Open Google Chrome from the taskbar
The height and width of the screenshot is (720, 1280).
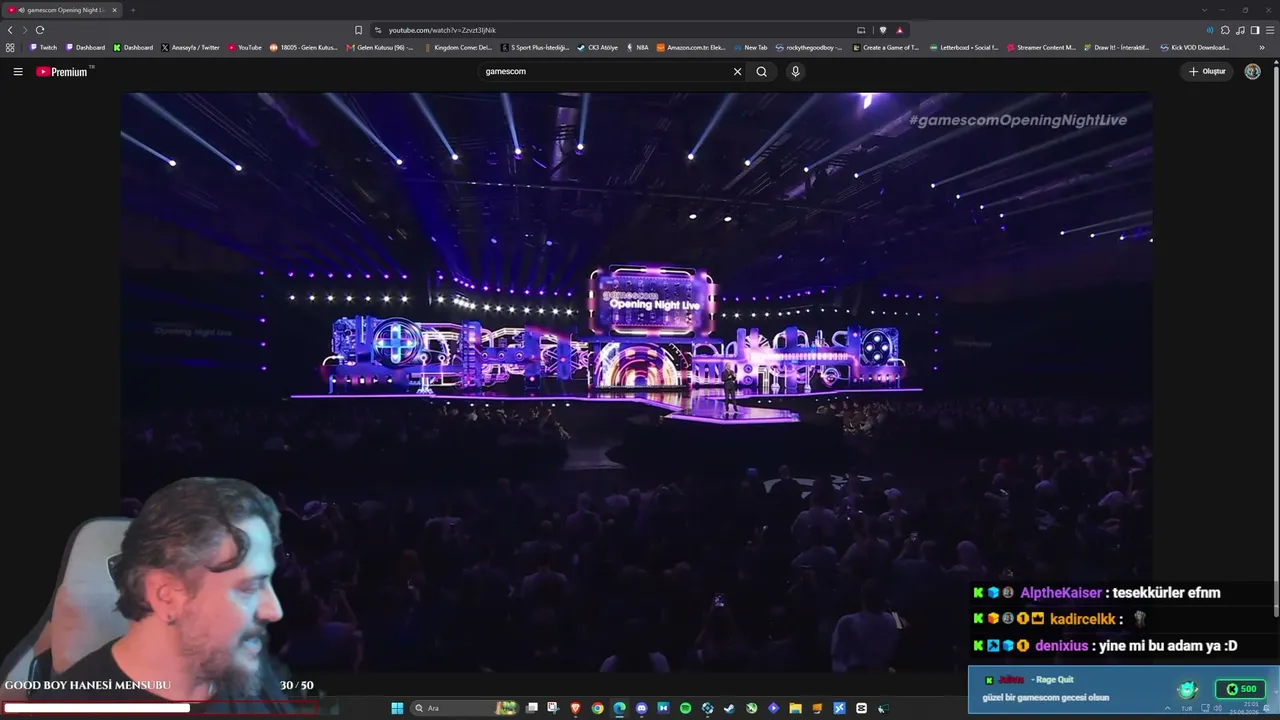click(597, 708)
